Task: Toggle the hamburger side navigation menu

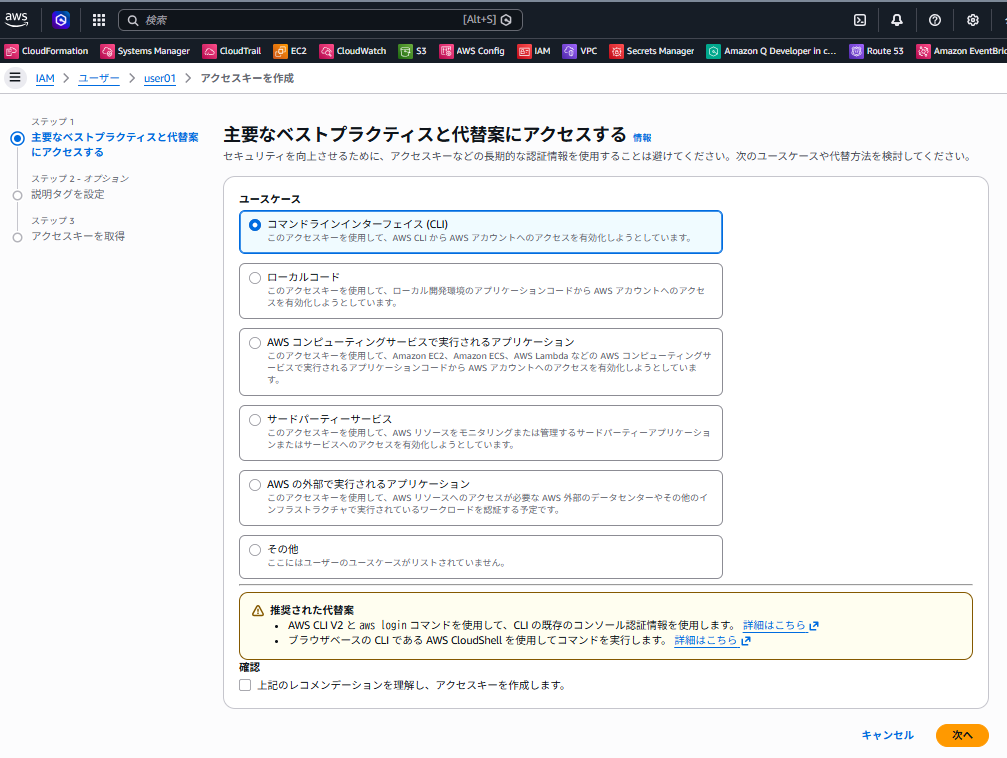Action: 15,78
